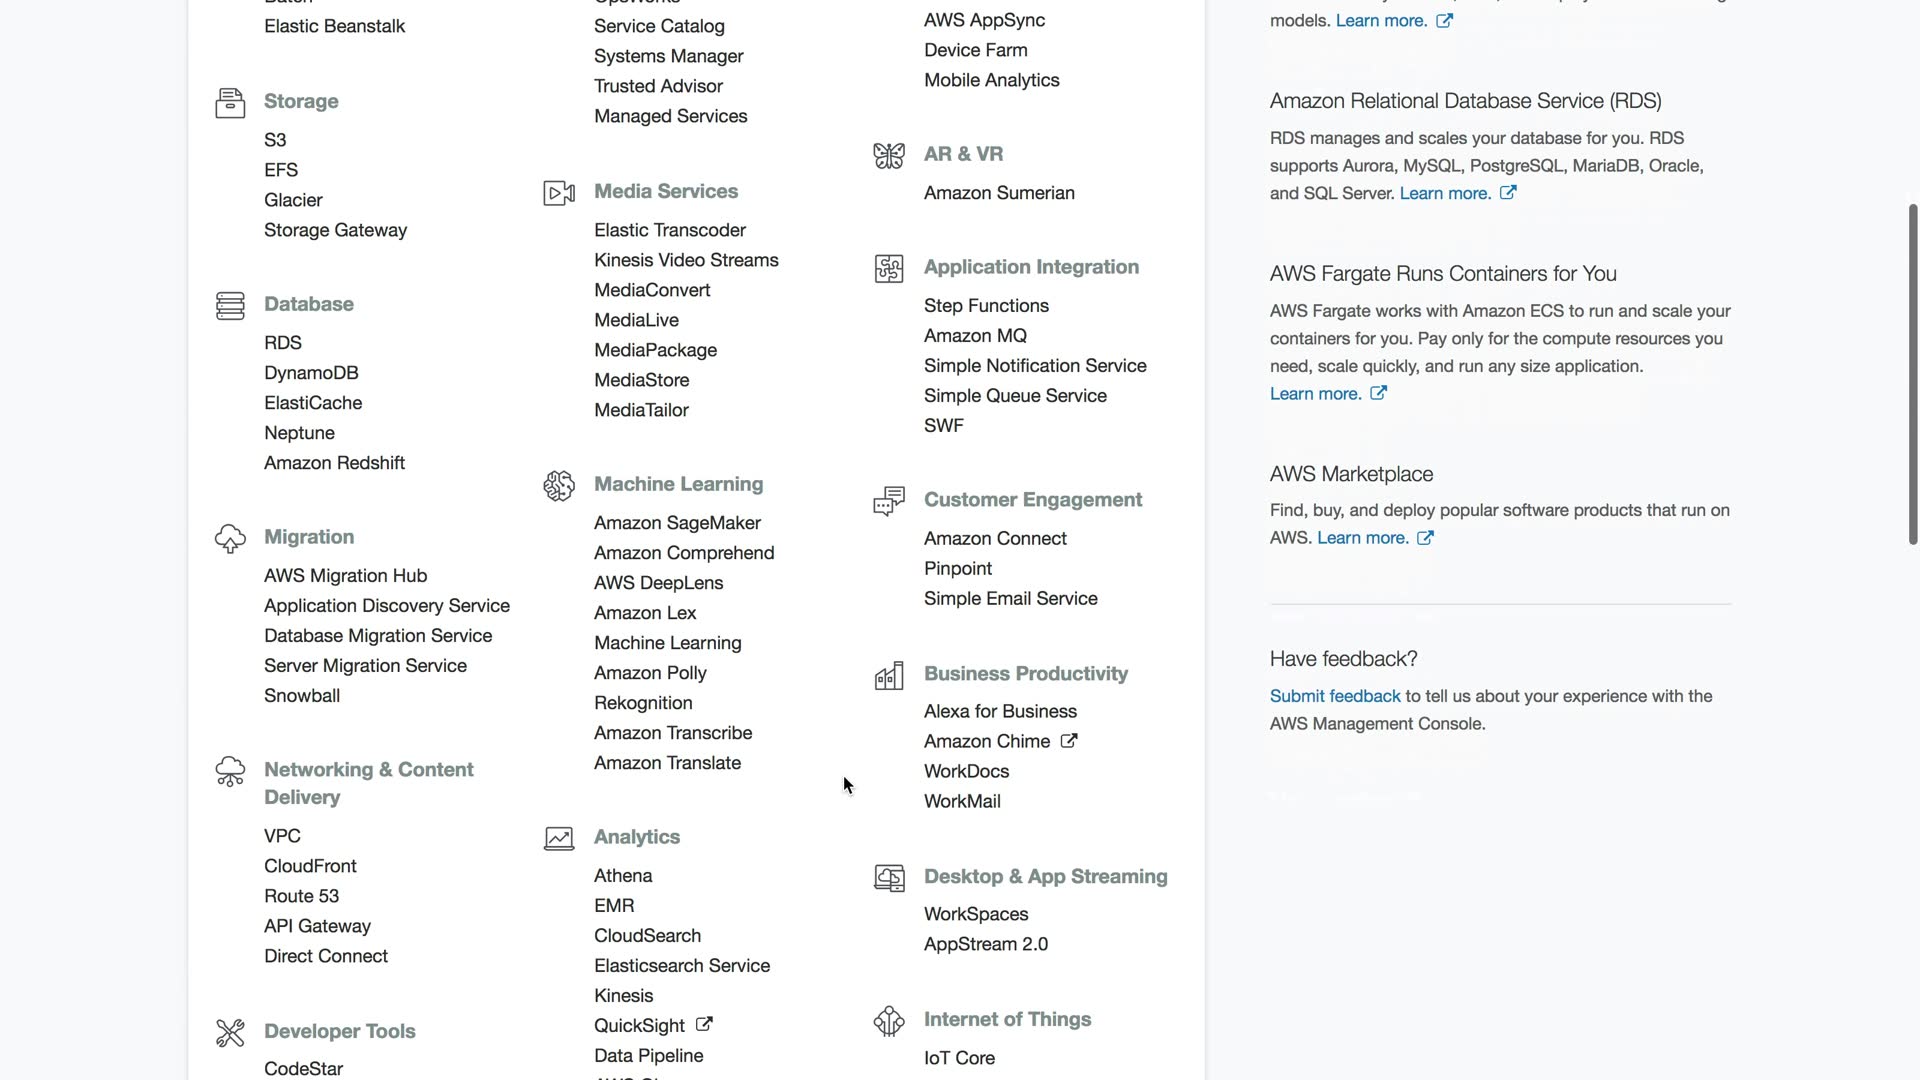Open Learn more link under AWS Marketplace
Image resolution: width=1920 pixels, height=1080 pixels.
(x=1362, y=538)
